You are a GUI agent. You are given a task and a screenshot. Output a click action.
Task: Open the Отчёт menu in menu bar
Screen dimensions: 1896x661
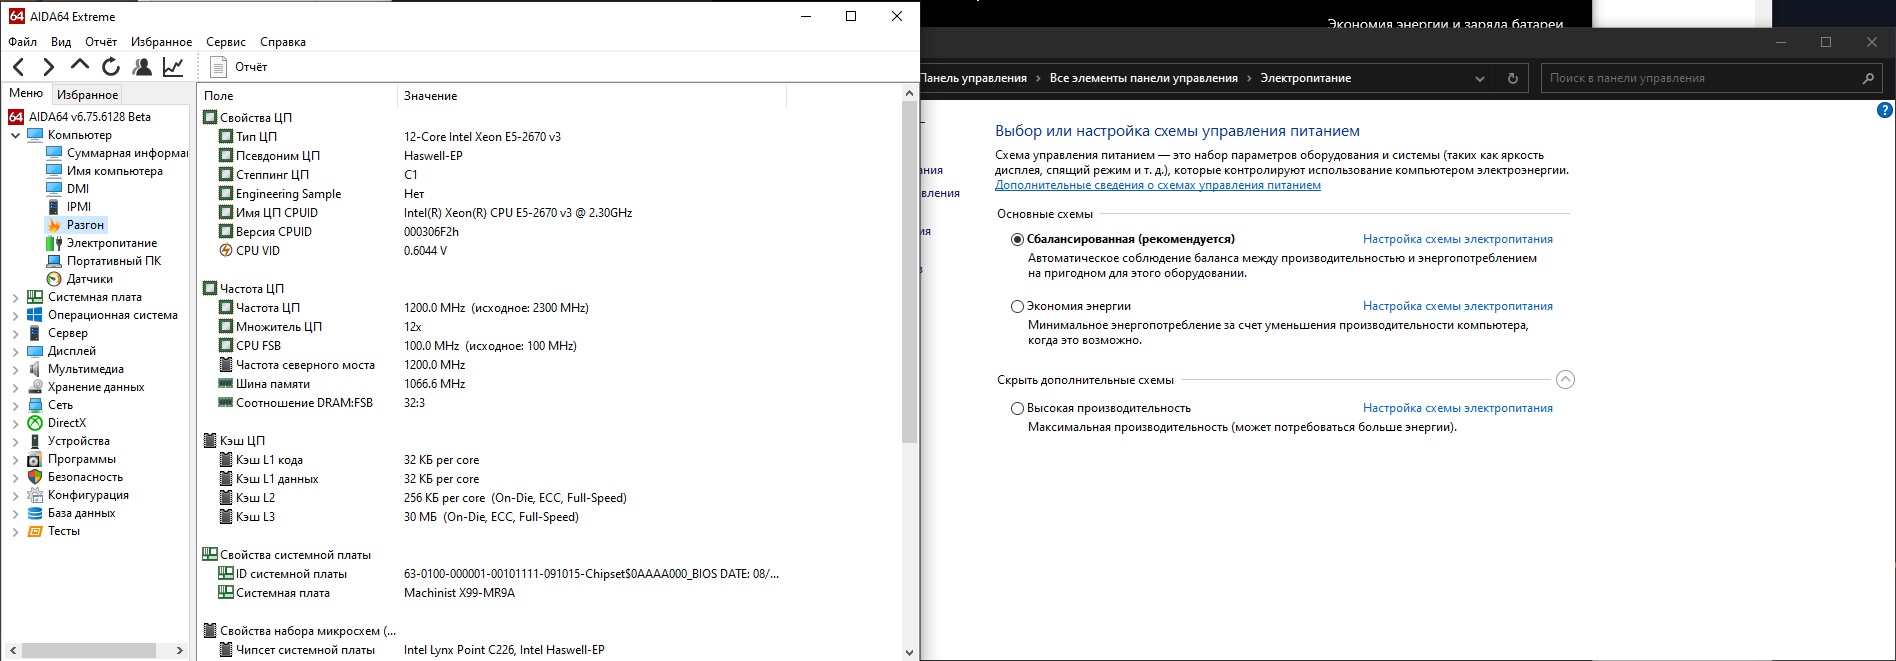[101, 42]
